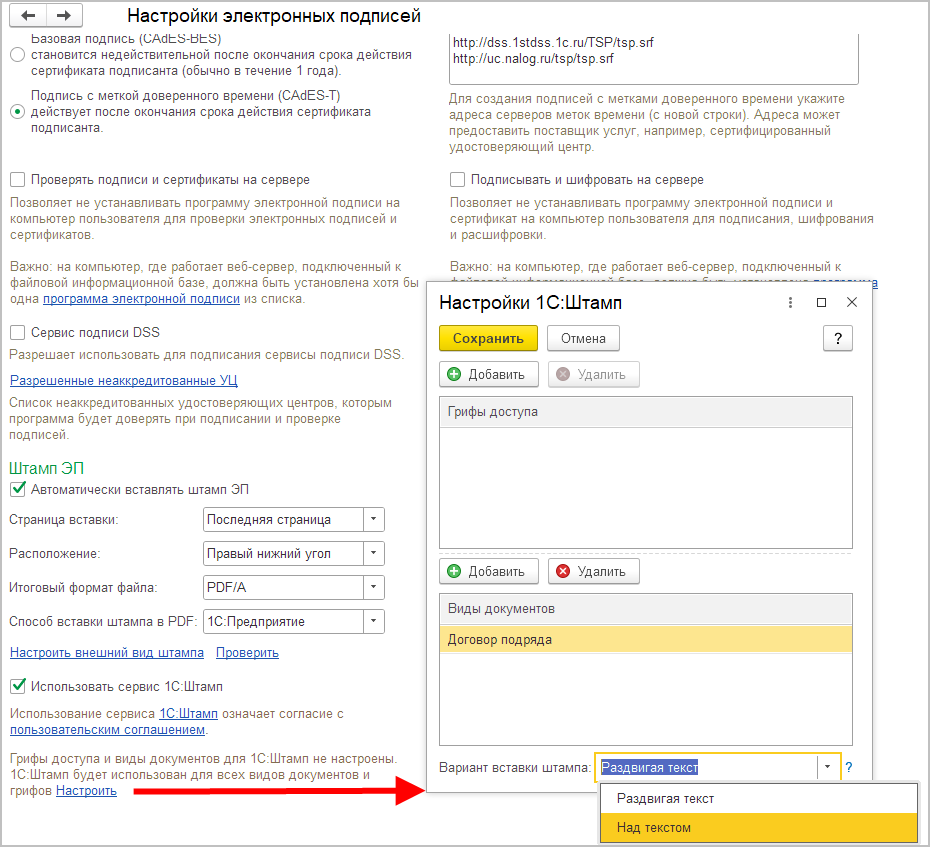
Task: Select the CAdES-T trusted timestamp signature option
Action: coord(18,112)
